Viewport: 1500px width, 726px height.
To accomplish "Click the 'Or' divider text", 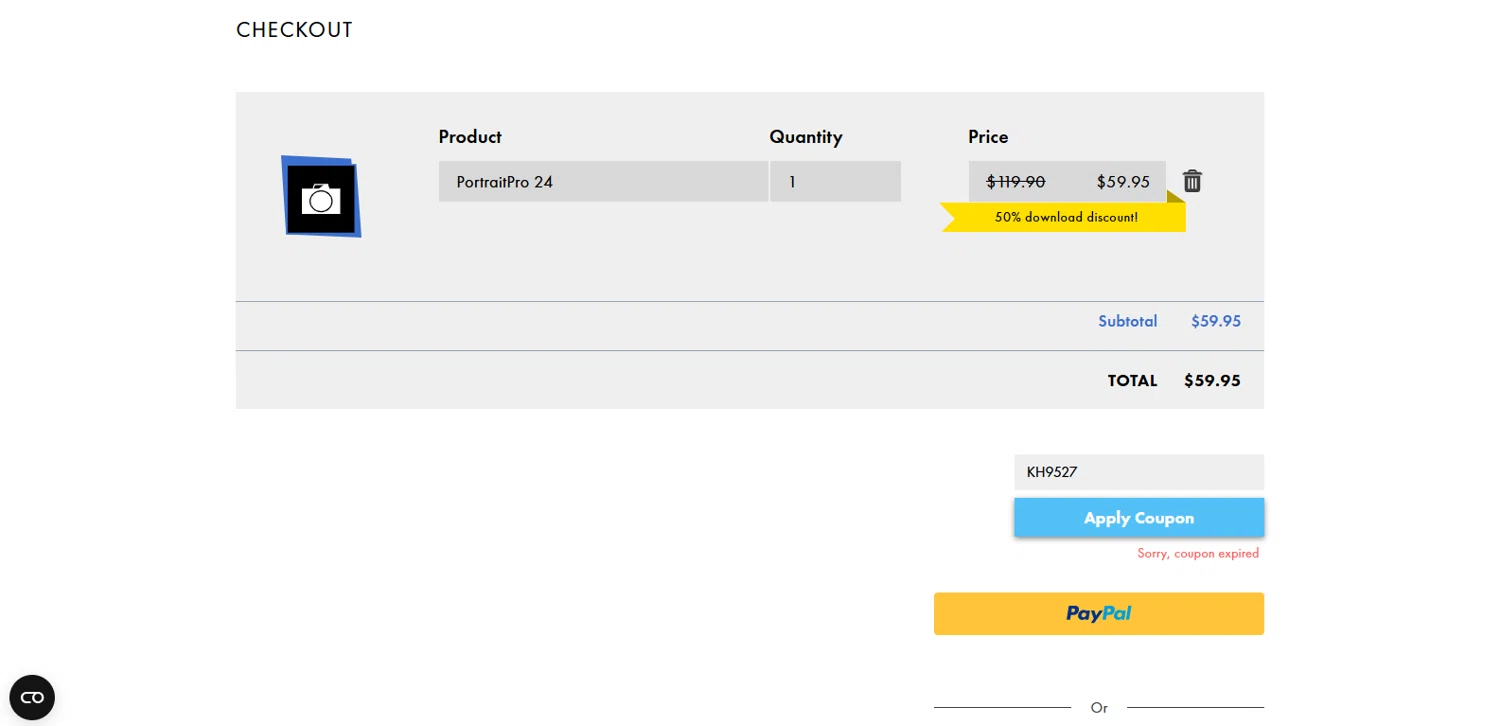I will [1099, 708].
